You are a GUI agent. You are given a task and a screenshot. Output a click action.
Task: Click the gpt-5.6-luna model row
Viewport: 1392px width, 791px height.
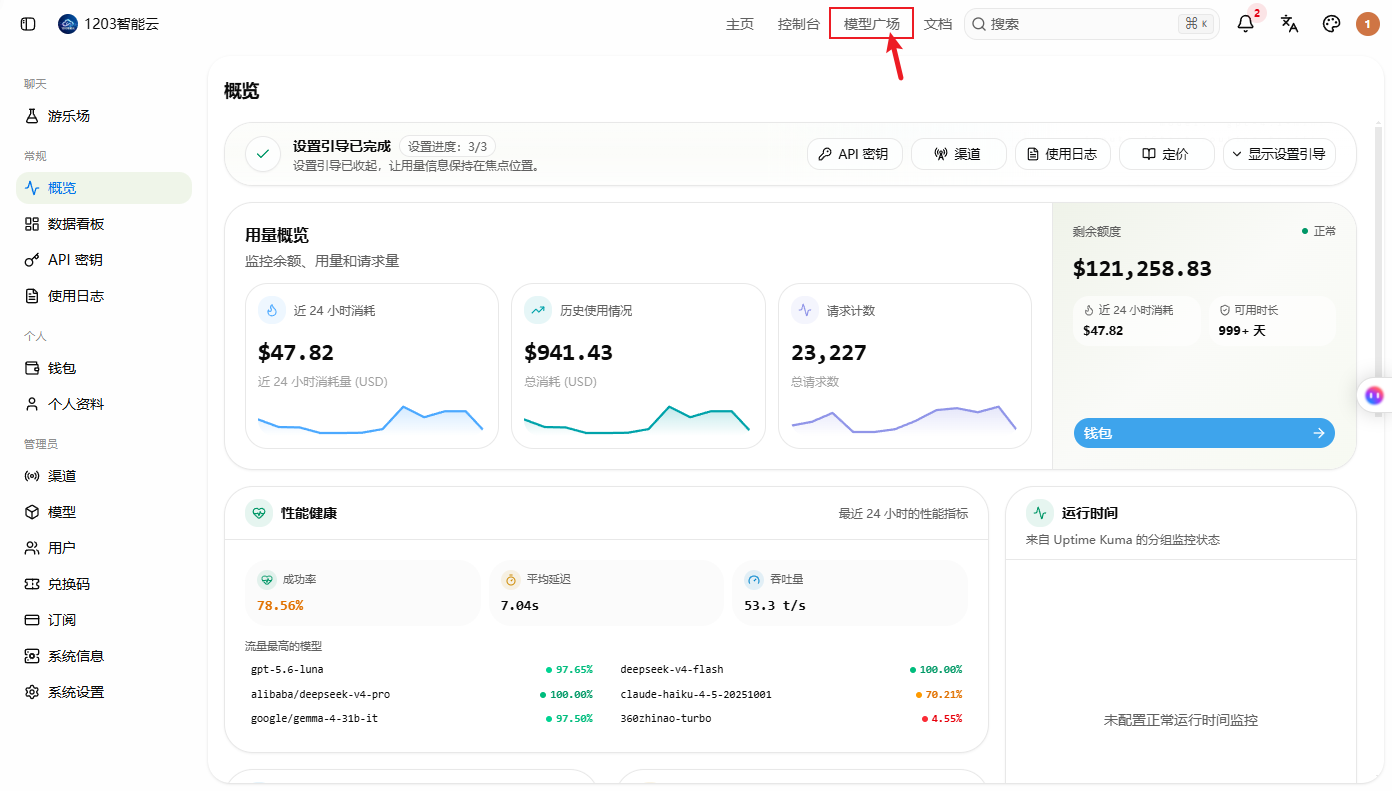point(421,669)
